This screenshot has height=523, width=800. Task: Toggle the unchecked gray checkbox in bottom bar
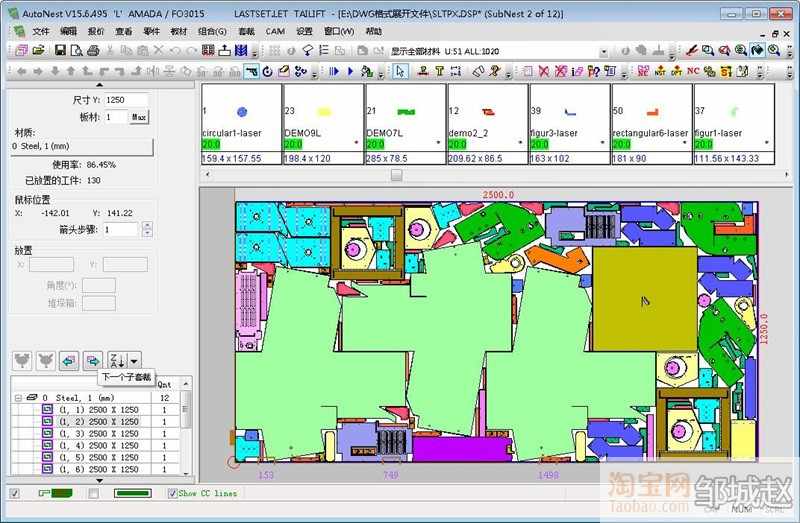click(x=93, y=493)
